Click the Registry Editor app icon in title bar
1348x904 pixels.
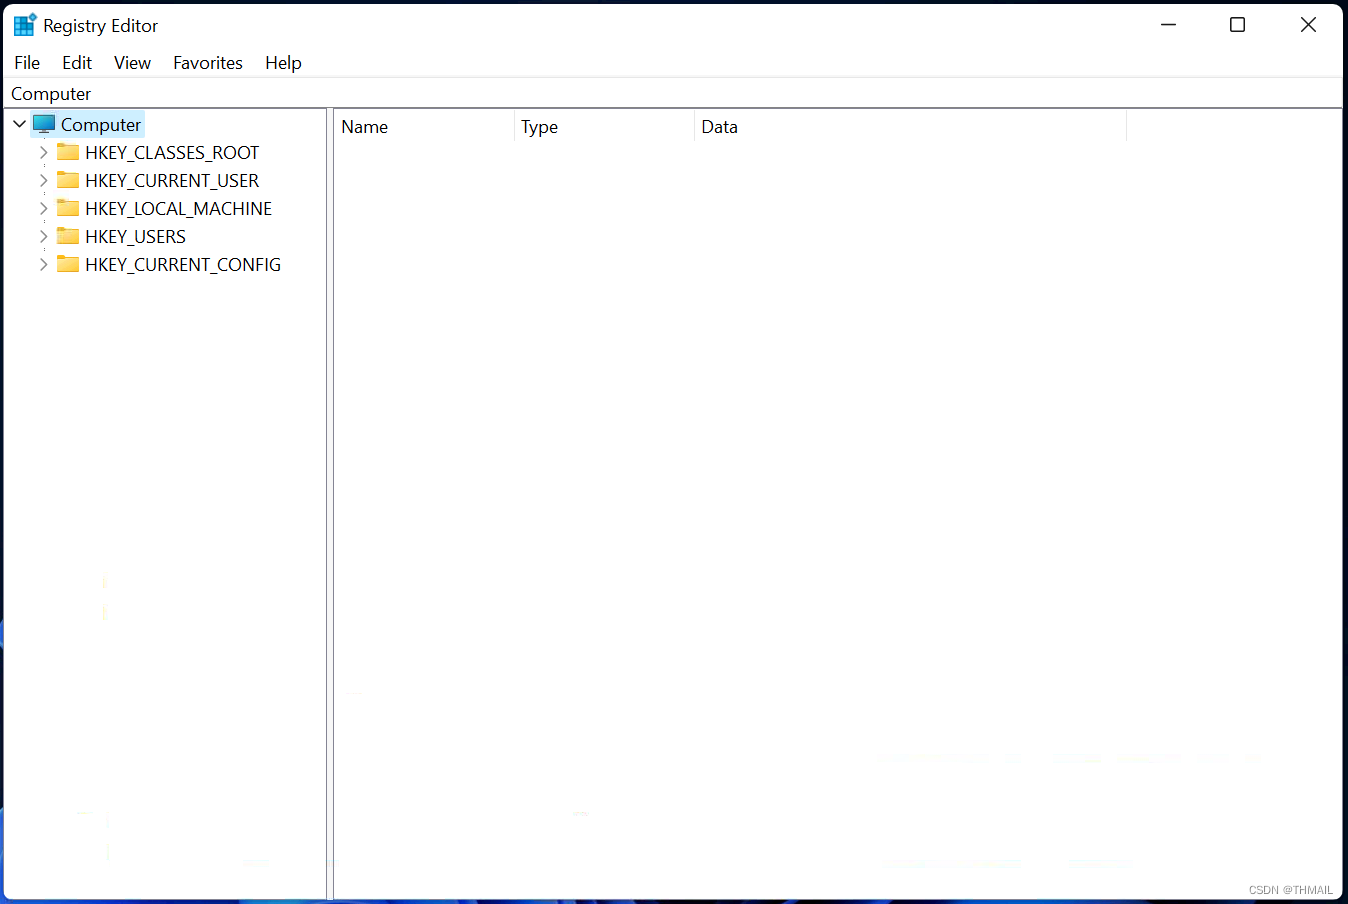pos(25,25)
